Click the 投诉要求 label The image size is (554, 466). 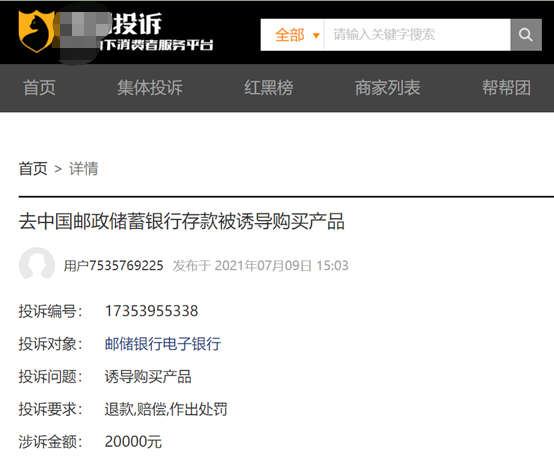(x=51, y=409)
